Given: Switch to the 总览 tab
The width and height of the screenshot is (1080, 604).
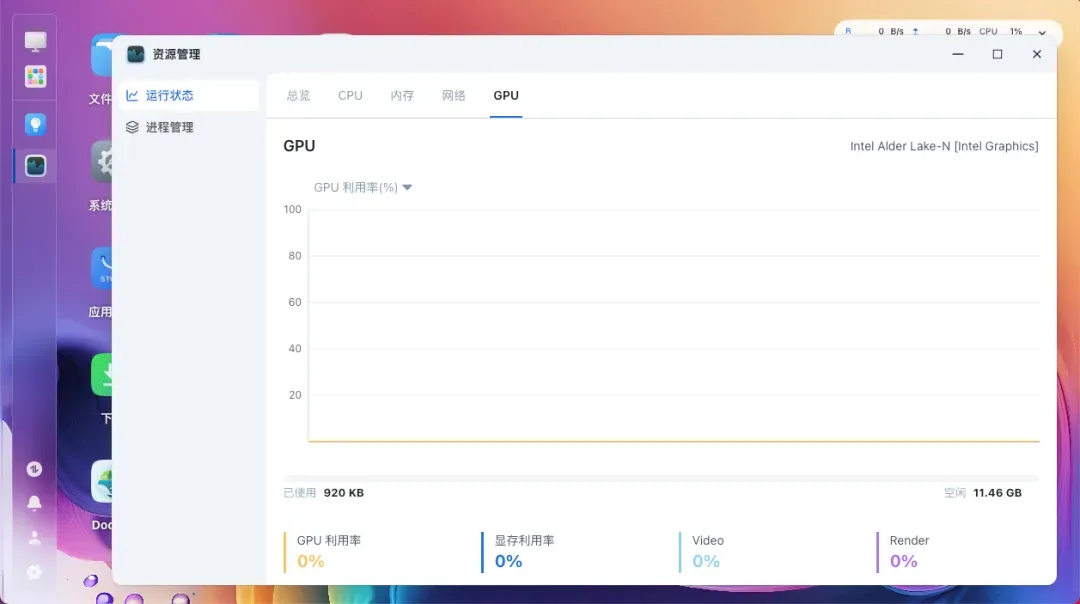Looking at the screenshot, I should point(298,96).
